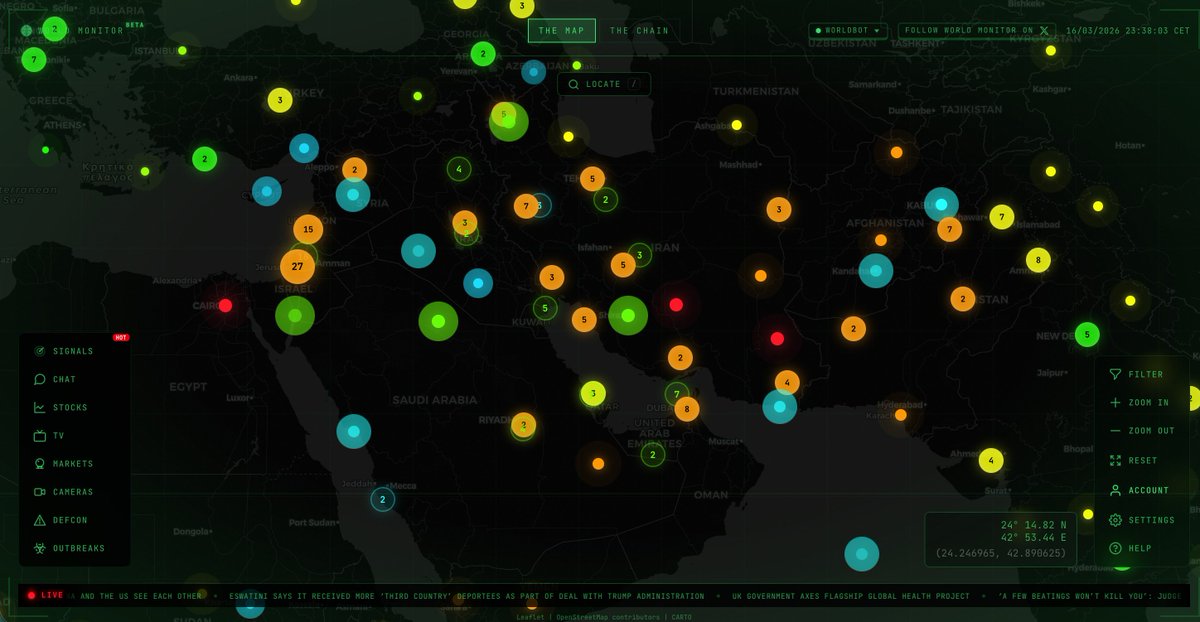Click the red LIVE indicator
The image size is (1200, 622).
(x=45, y=595)
